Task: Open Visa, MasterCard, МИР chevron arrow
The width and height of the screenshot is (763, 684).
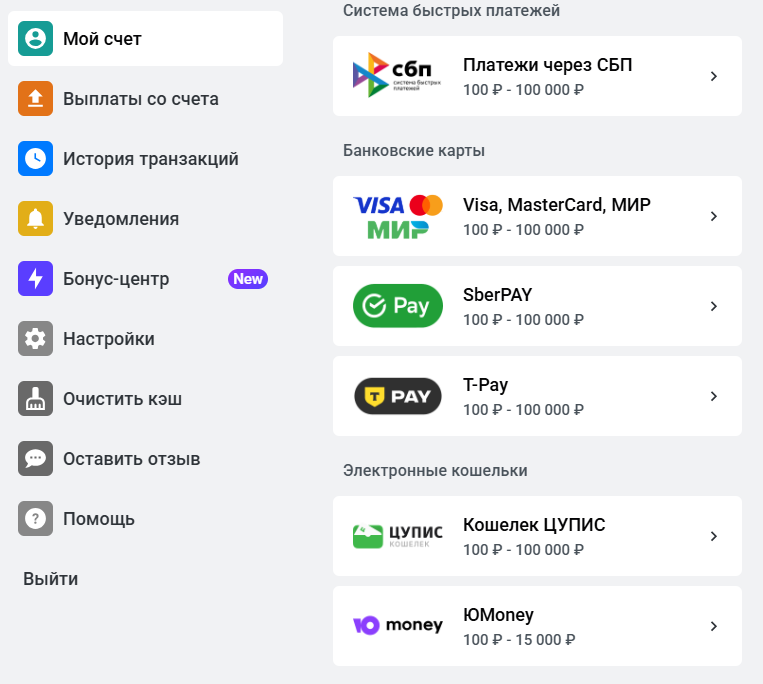Action: tap(714, 216)
